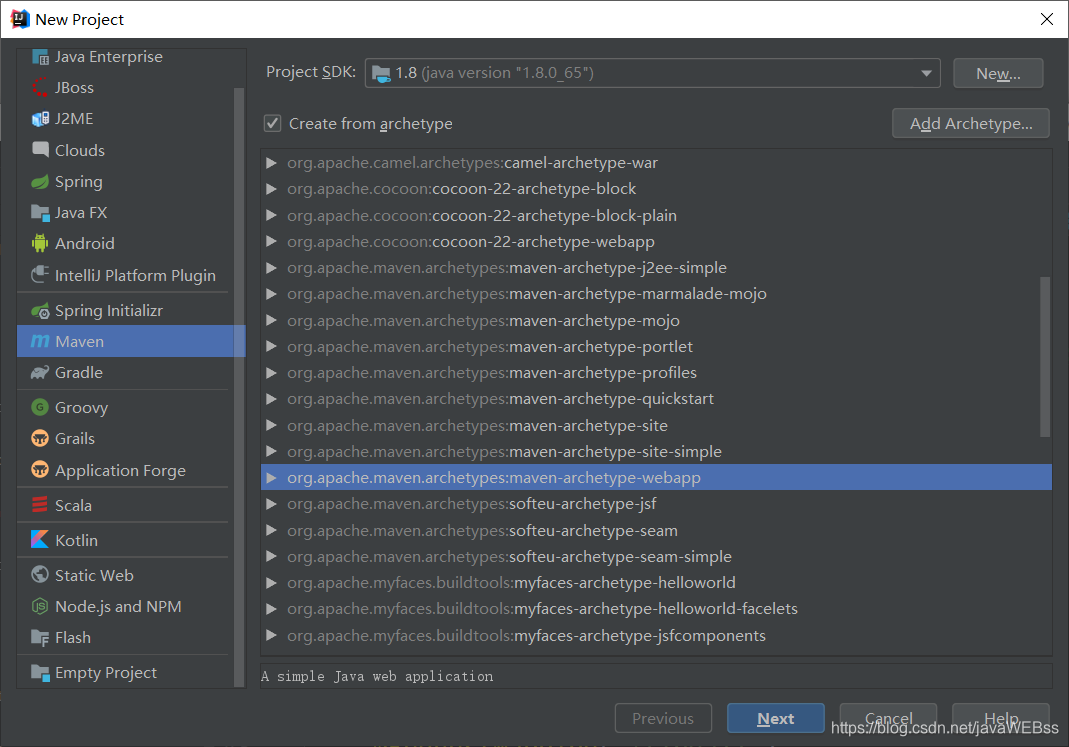The height and width of the screenshot is (747, 1069).
Task: Click the Next button
Action: [x=776, y=718]
